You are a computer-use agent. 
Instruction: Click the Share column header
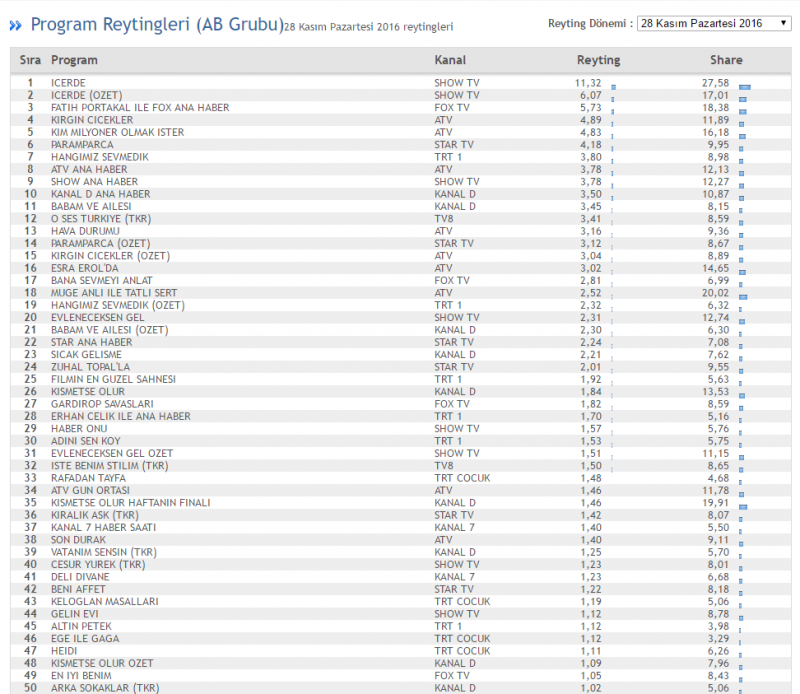726,60
